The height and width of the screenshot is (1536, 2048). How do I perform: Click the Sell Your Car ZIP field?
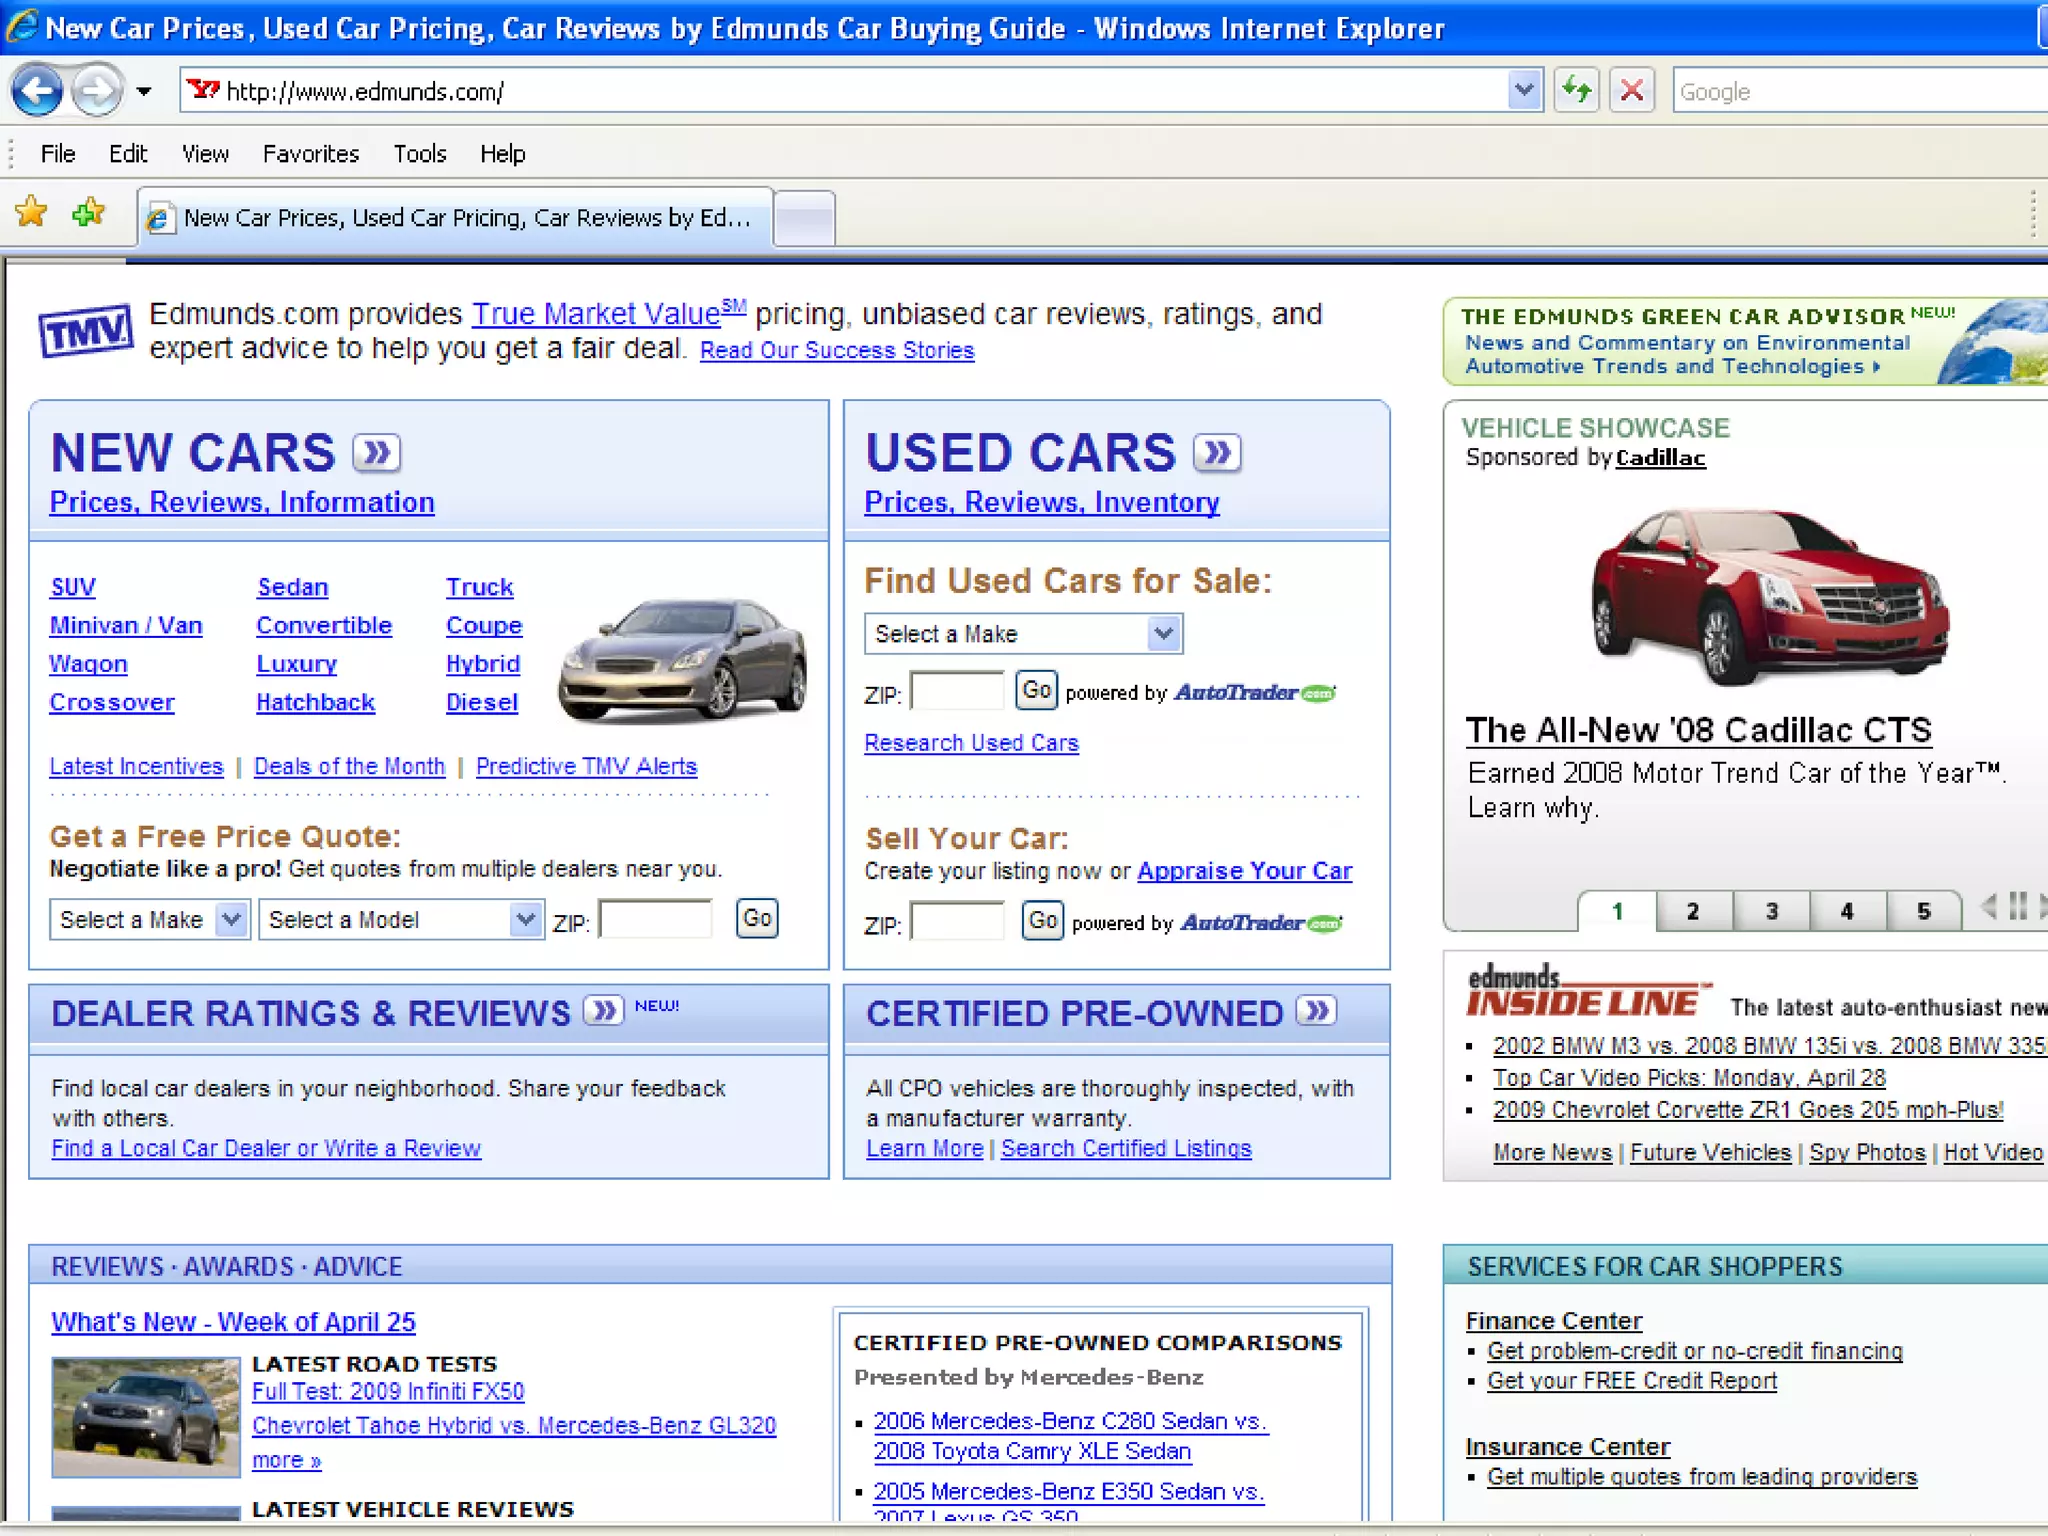point(957,922)
